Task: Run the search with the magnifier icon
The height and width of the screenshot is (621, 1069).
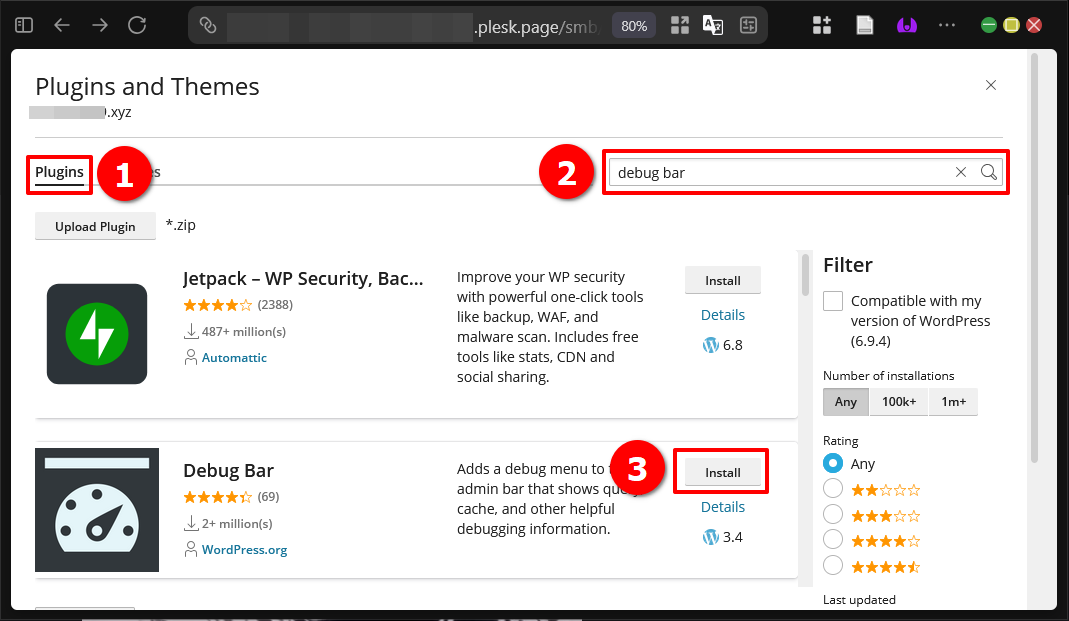Action: pos(989,172)
